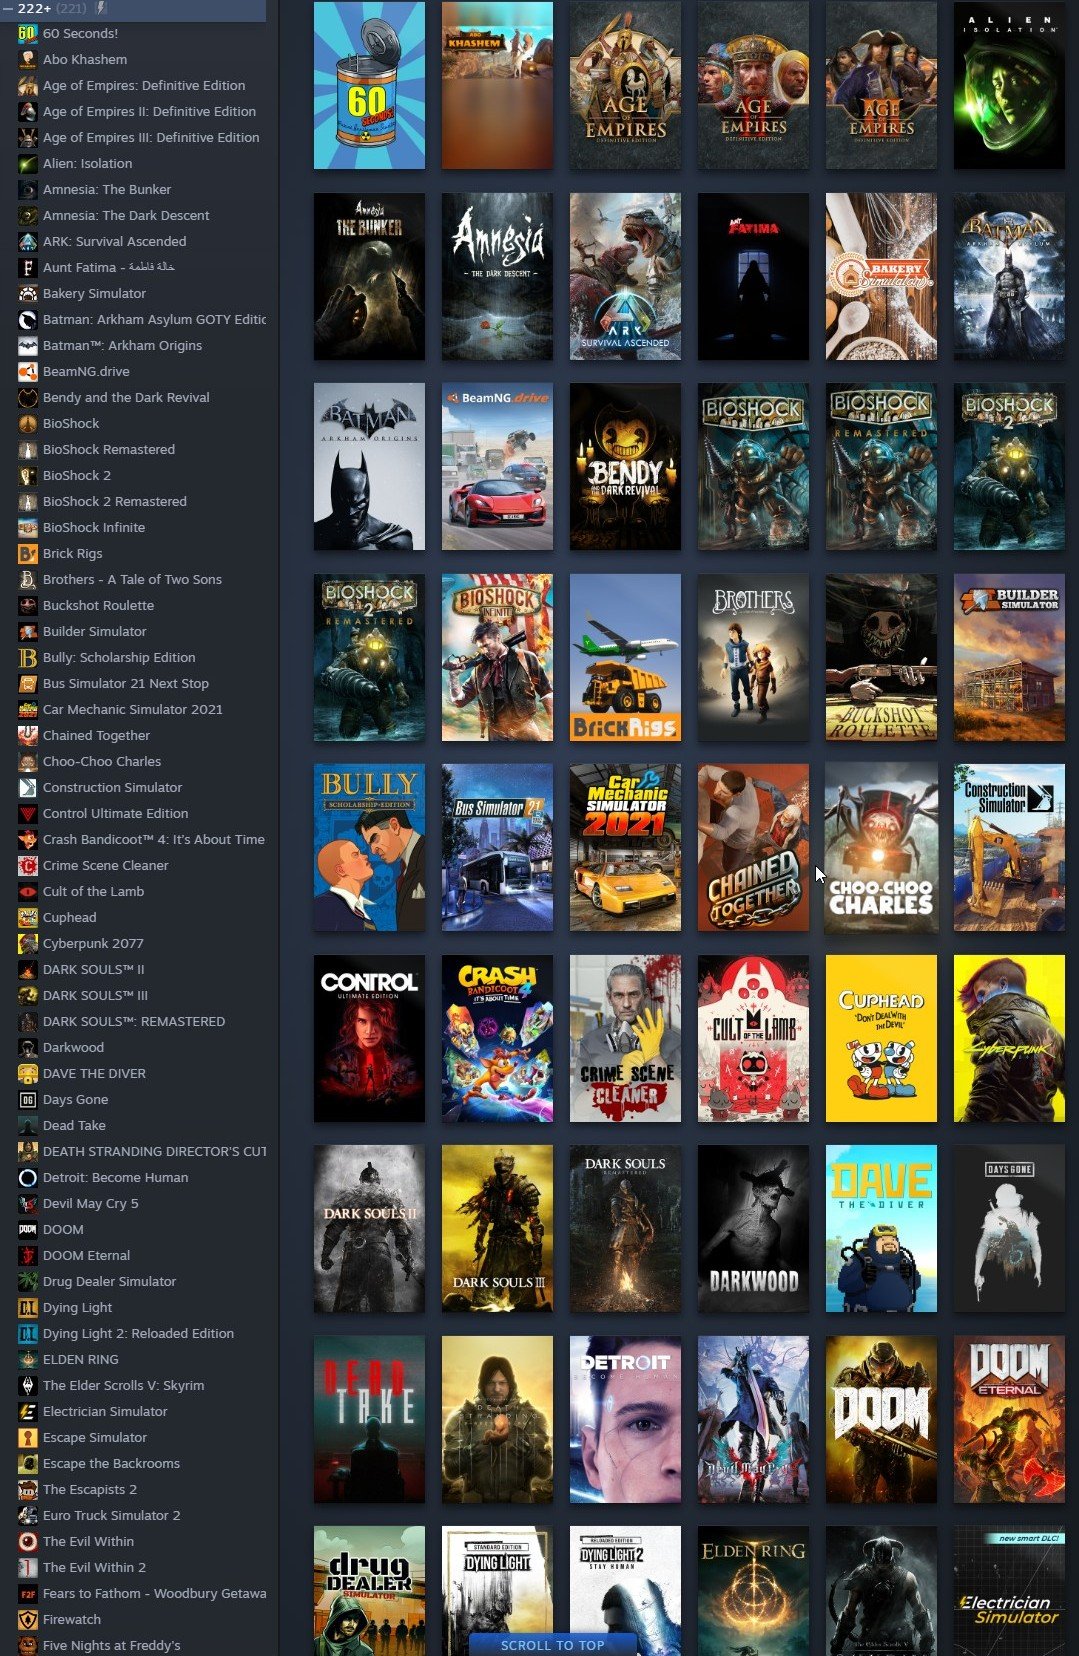The width and height of the screenshot is (1079, 1656).
Task: Open Five Nights at Freddy's list entry
Action: tap(111, 1645)
